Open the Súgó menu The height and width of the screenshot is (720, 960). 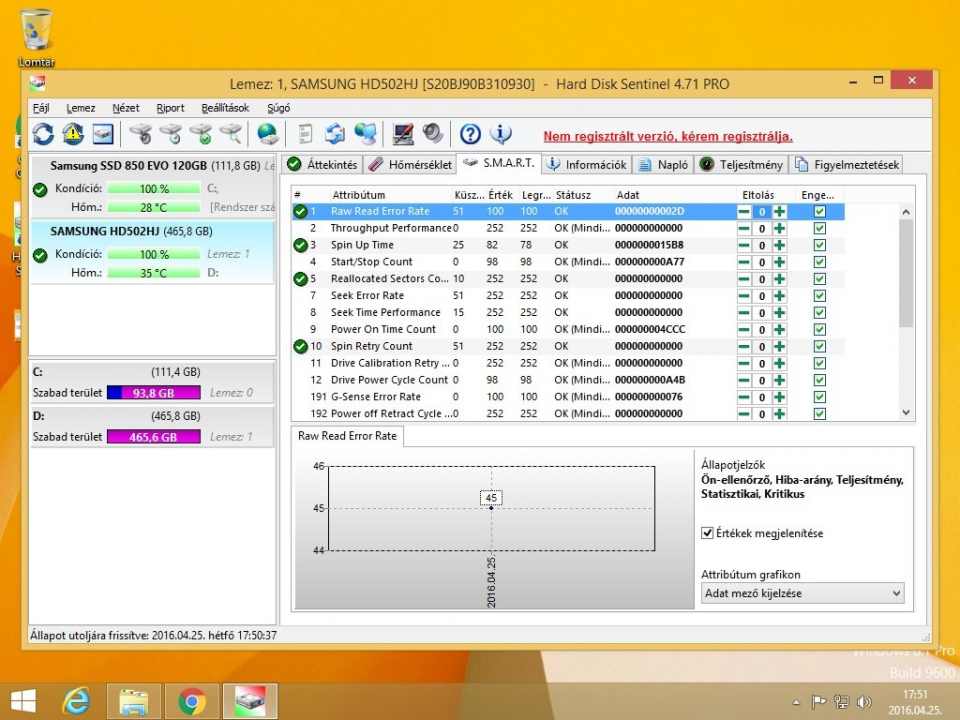(279, 108)
